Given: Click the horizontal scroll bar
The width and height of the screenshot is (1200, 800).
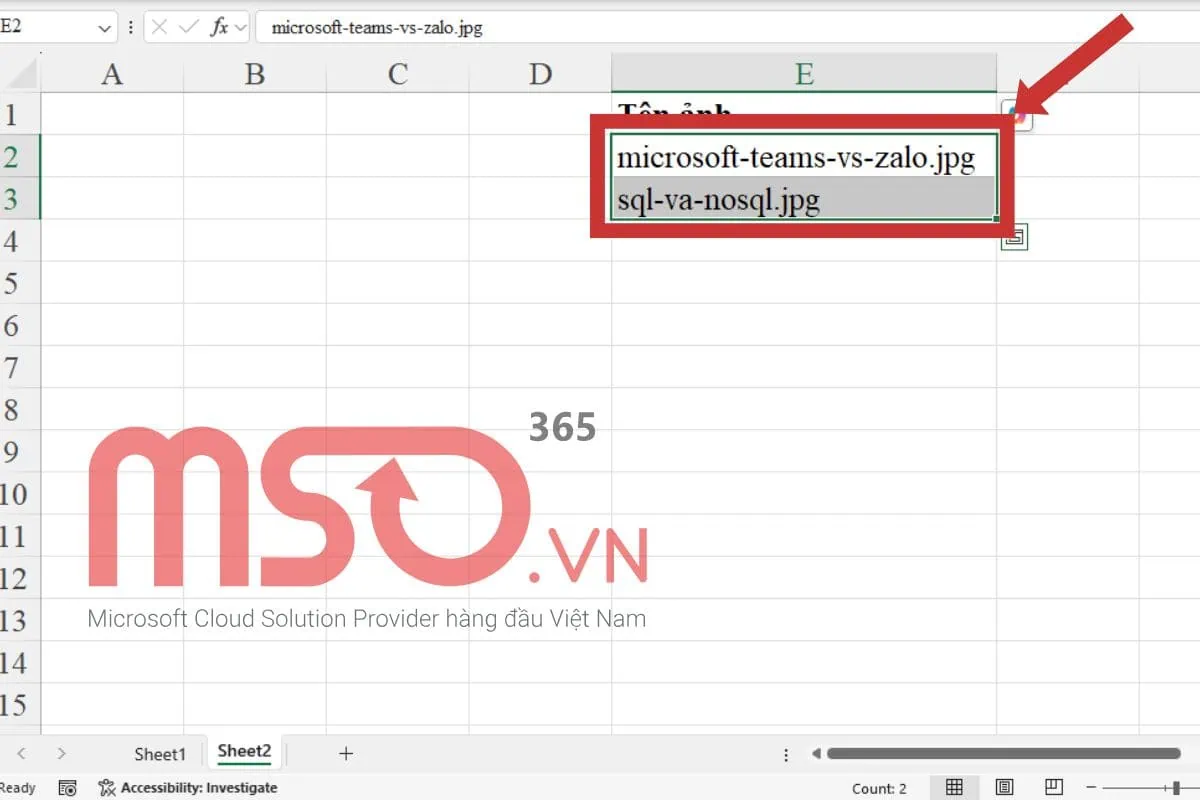Looking at the screenshot, I should pyautogui.click(x=1000, y=753).
